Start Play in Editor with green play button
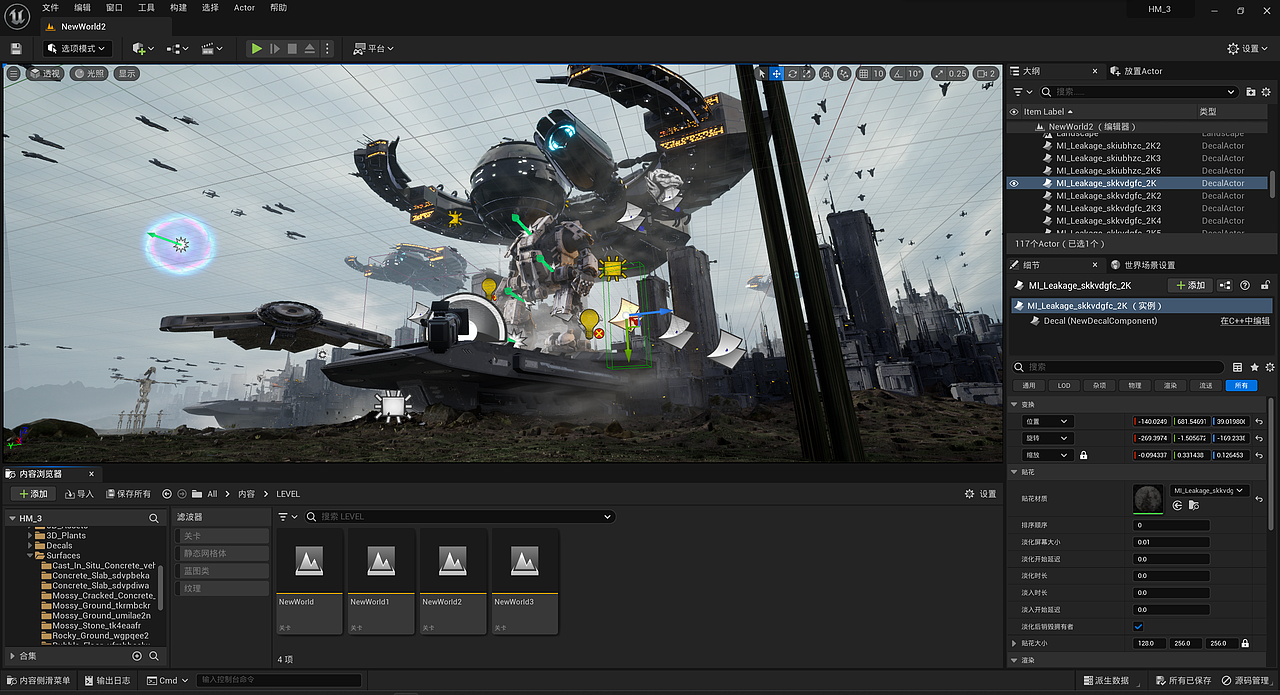This screenshot has height=695, width=1280. click(x=256, y=48)
